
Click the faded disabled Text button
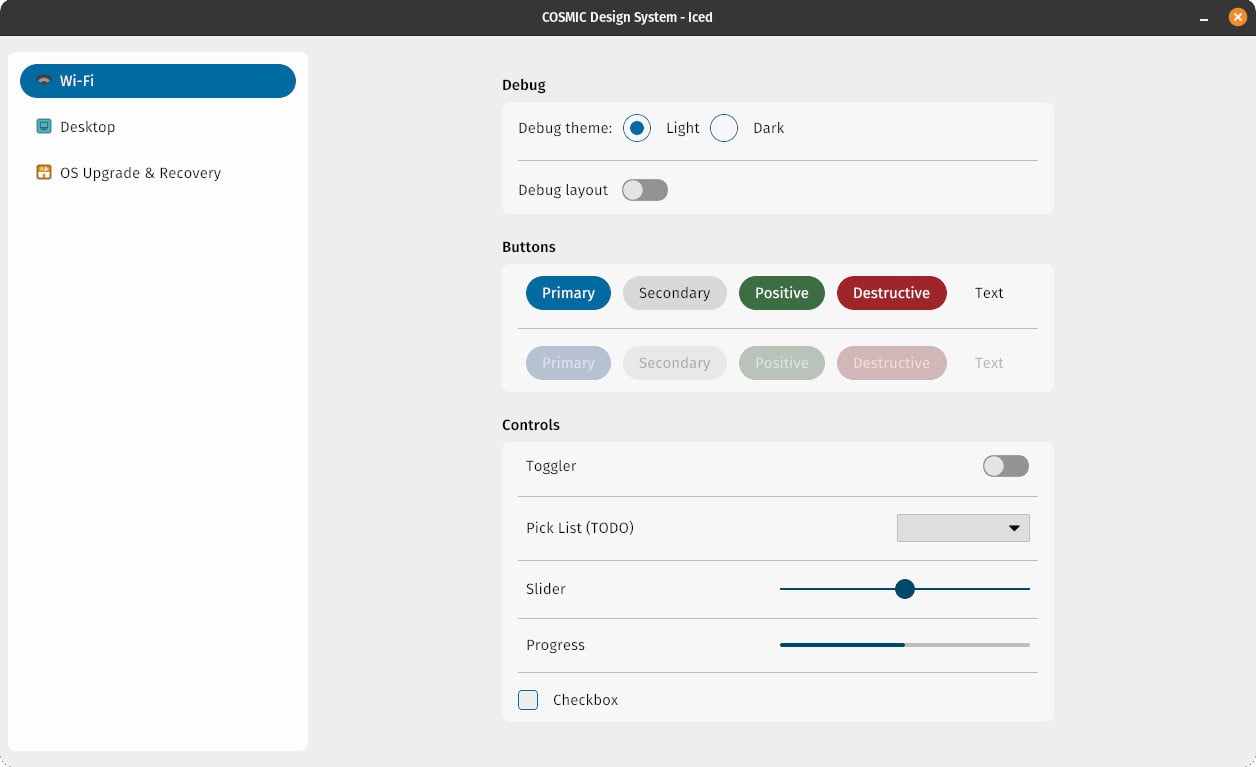point(989,363)
